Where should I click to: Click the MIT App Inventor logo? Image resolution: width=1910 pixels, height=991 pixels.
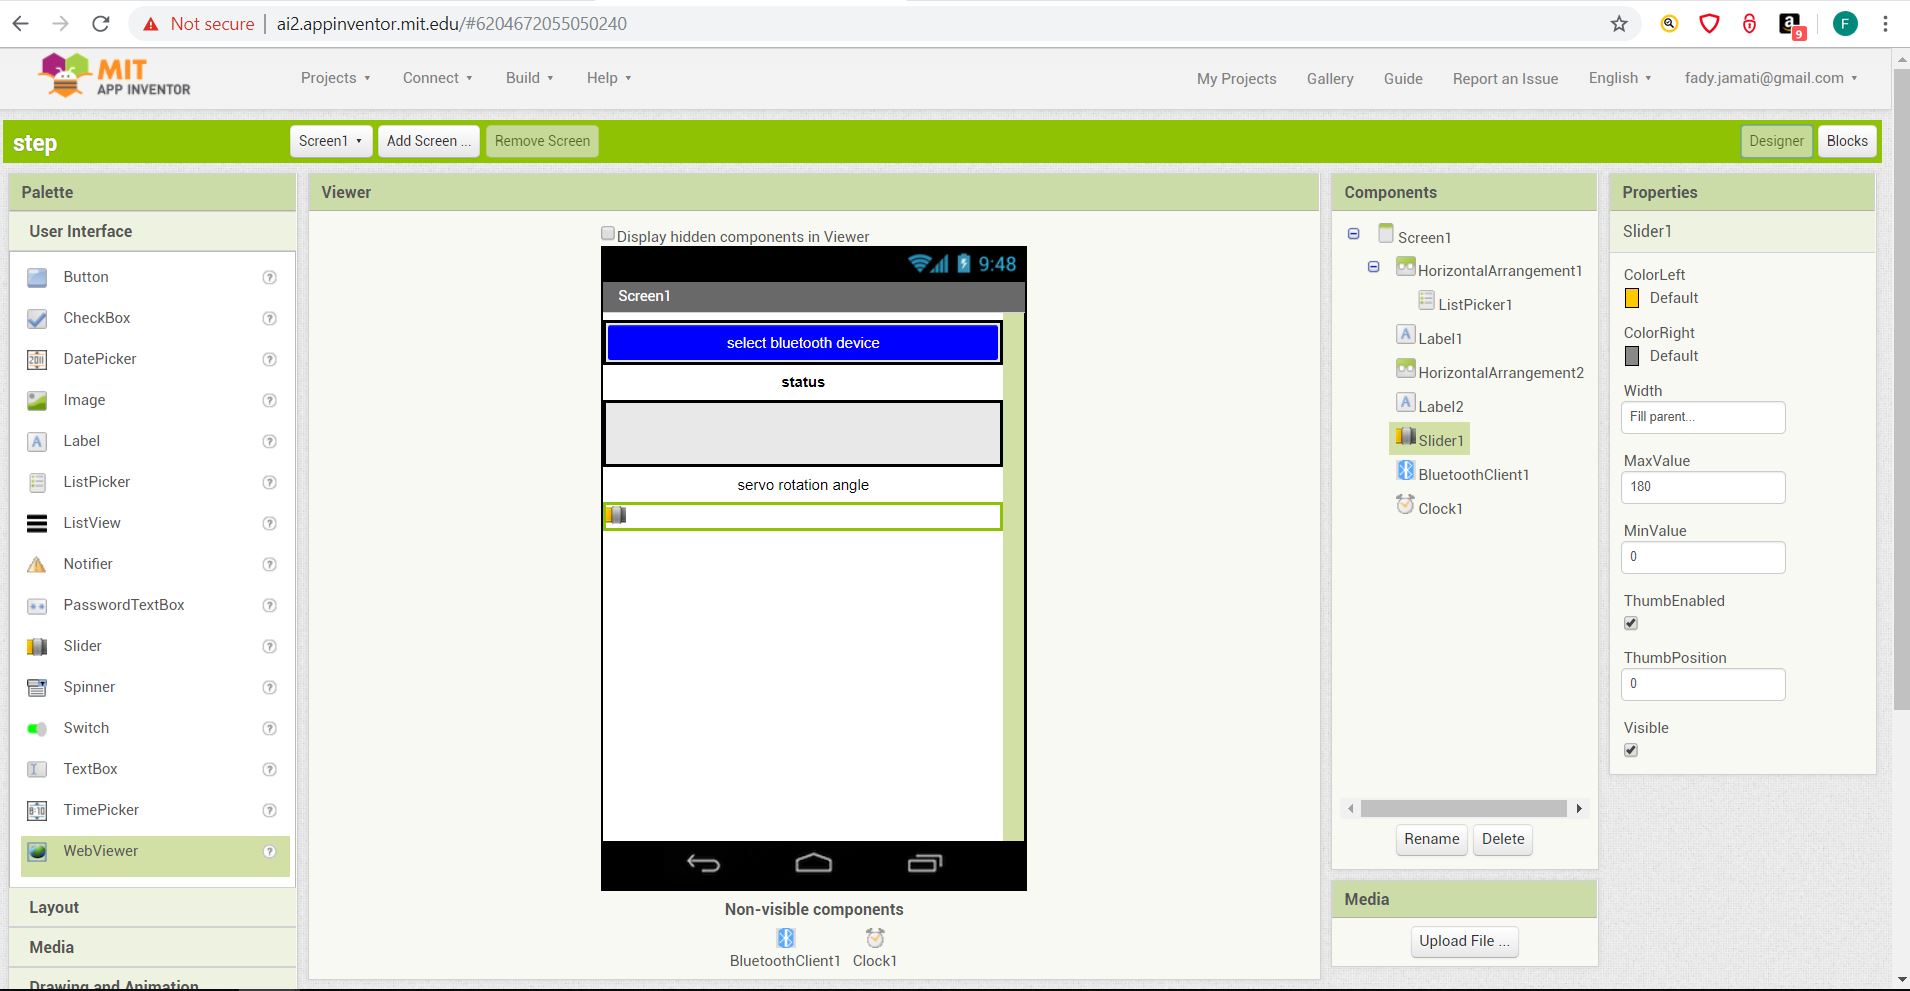coord(114,76)
